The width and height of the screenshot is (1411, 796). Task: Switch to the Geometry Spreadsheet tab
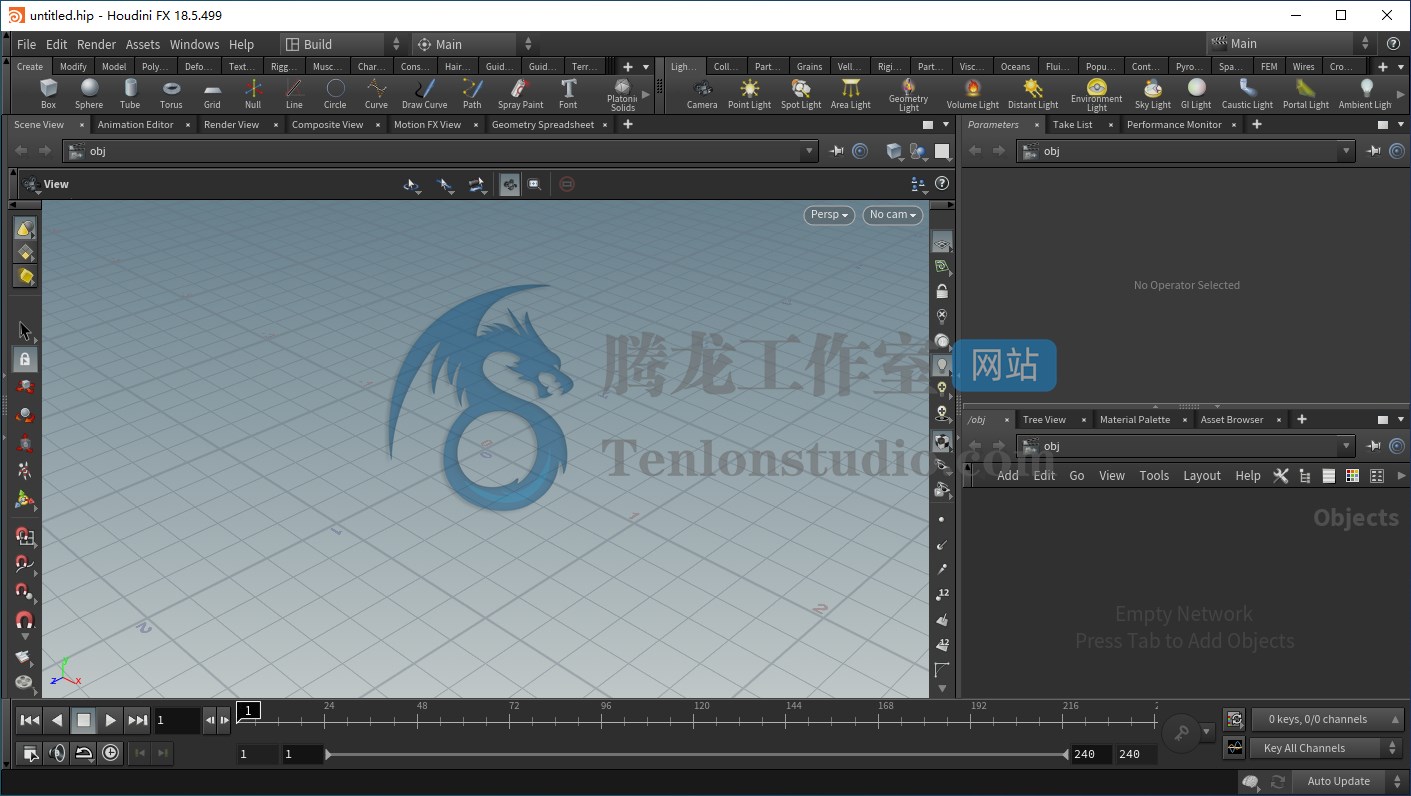(543, 125)
